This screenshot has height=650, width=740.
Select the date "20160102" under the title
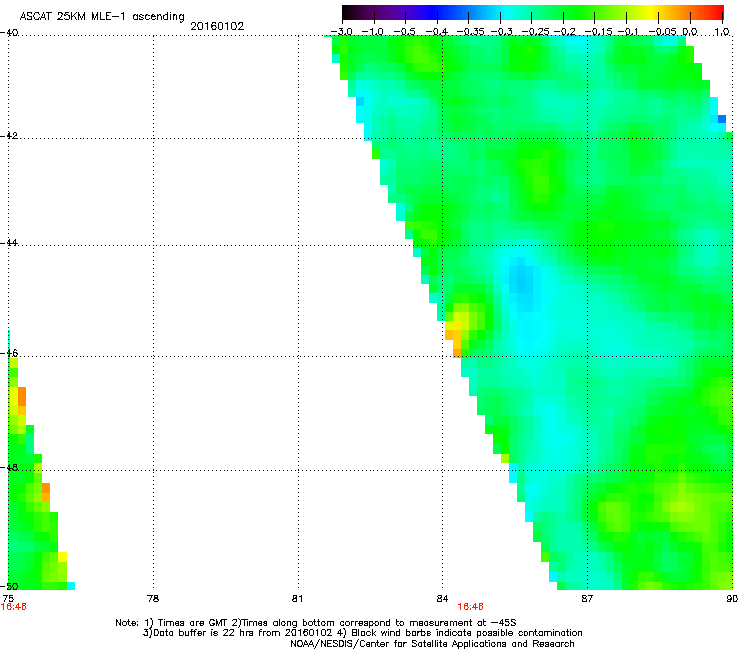[217, 26]
